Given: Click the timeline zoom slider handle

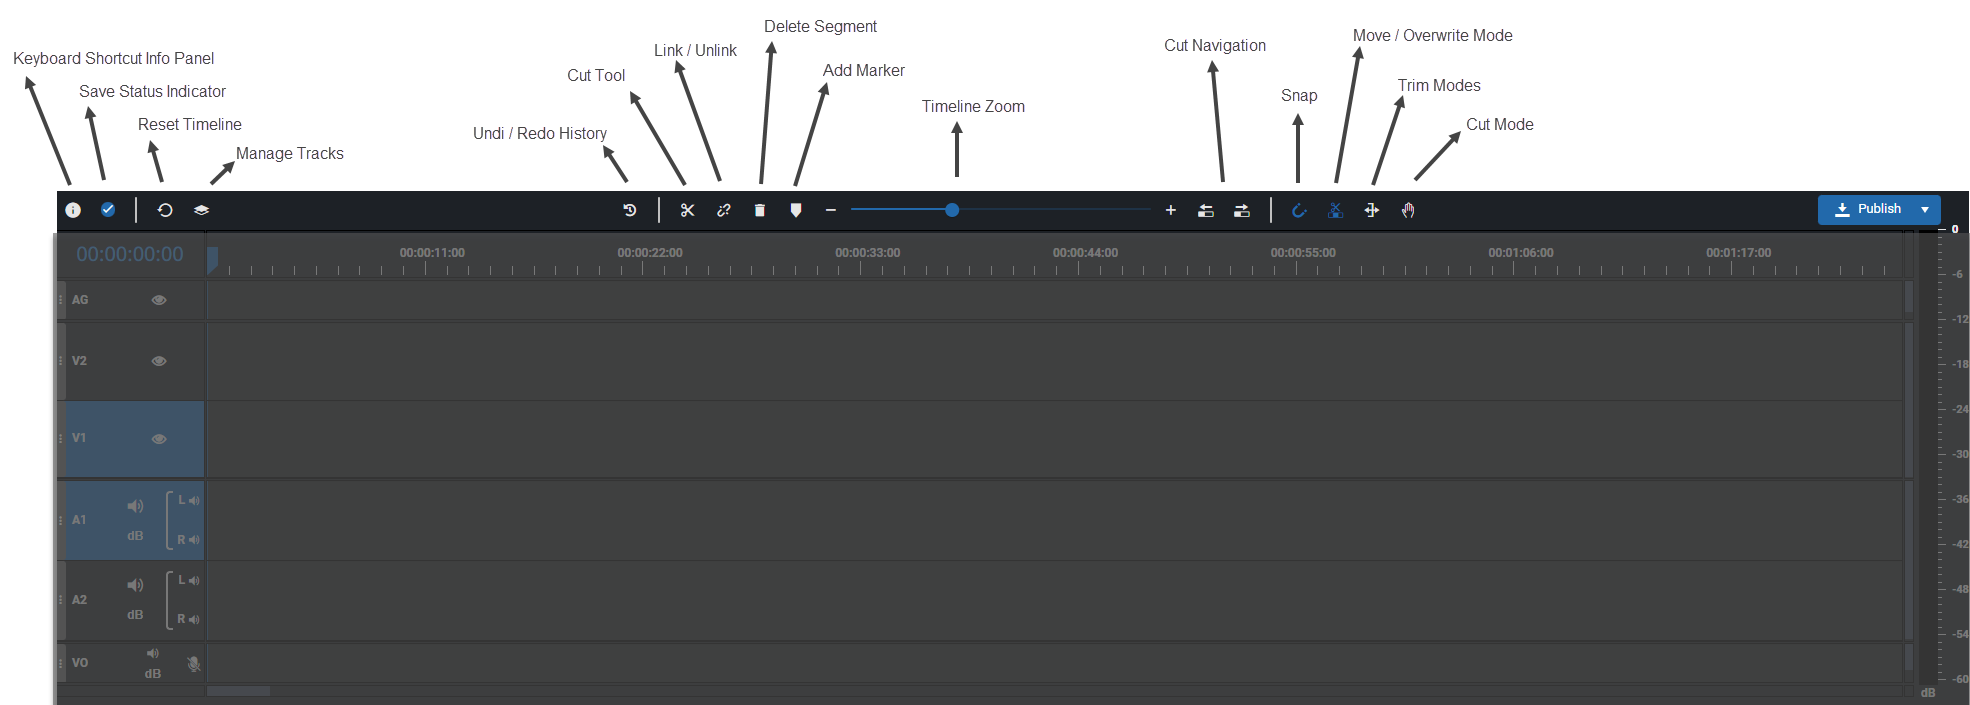Looking at the screenshot, I should pyautogui.click(x=952, y=210).
